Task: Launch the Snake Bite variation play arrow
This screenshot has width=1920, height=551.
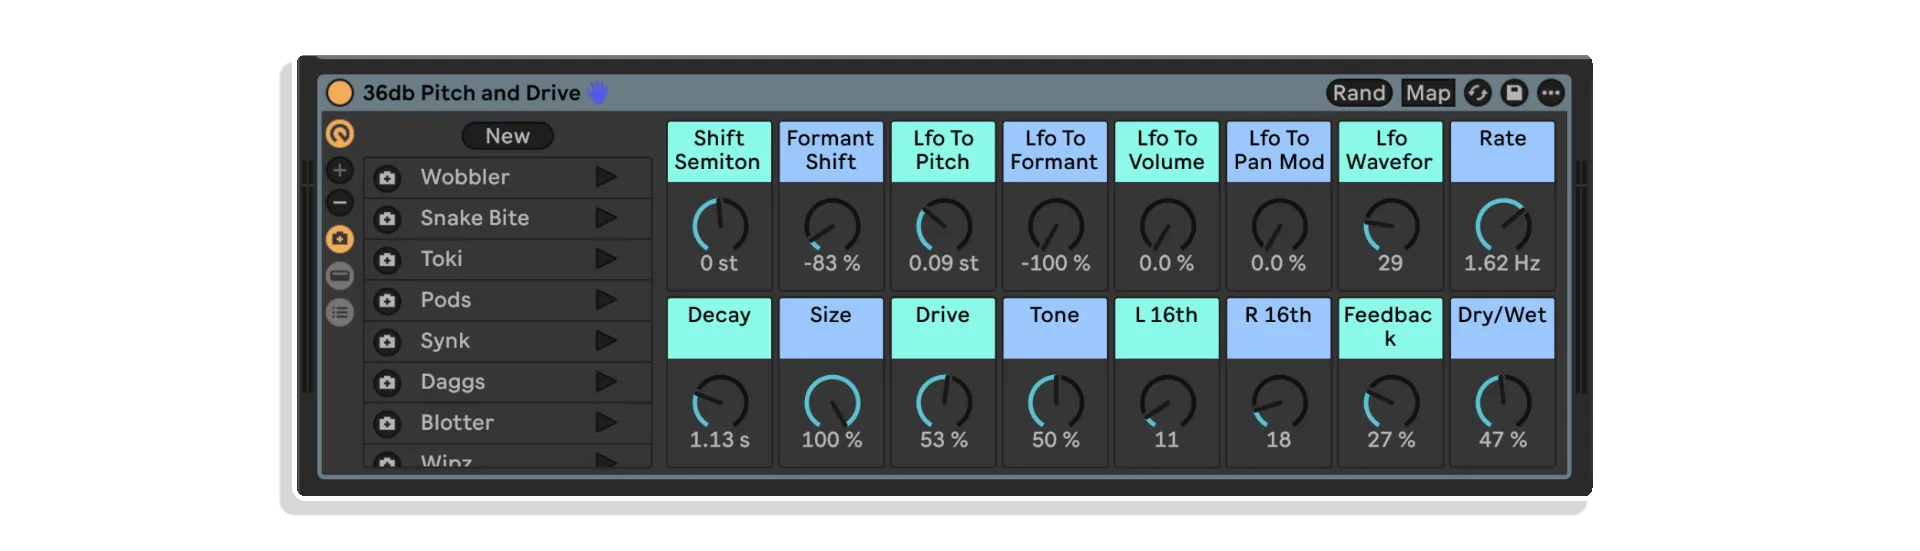Action: 606,218
